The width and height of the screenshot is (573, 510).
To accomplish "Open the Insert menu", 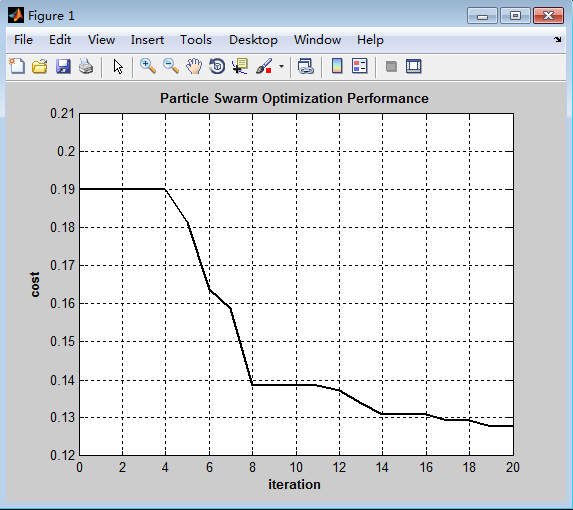I will [147, 39].
